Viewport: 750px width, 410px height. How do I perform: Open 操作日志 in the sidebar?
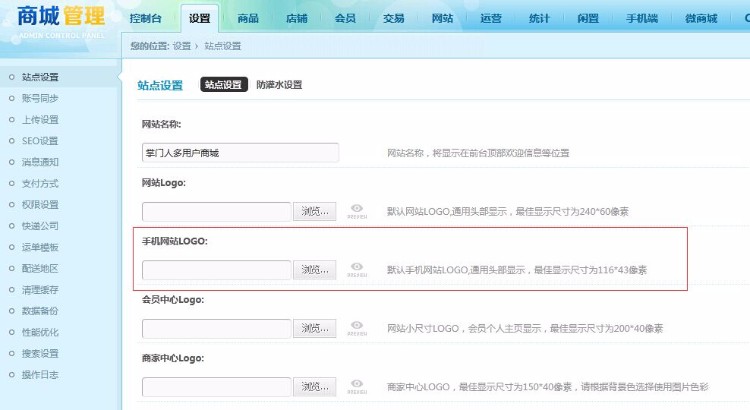tap(40, 375)
